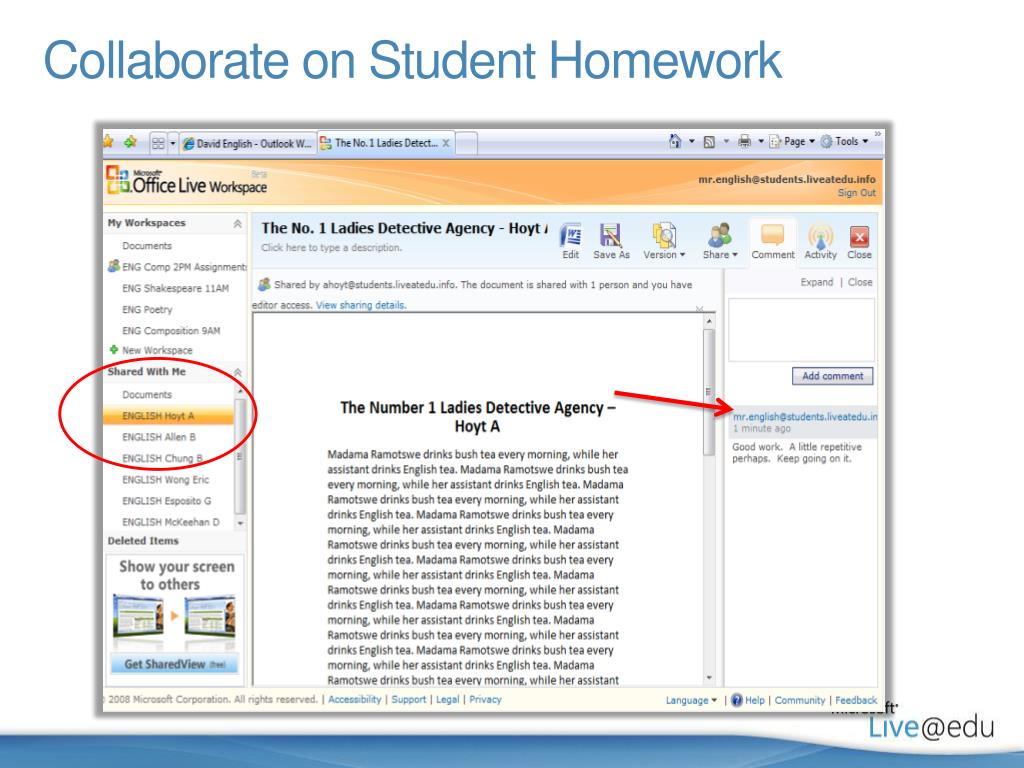Image resolution: width=1024 pixels, height=768 pixels.
Task: Click the browser Home icon
Action: (675, 141)
